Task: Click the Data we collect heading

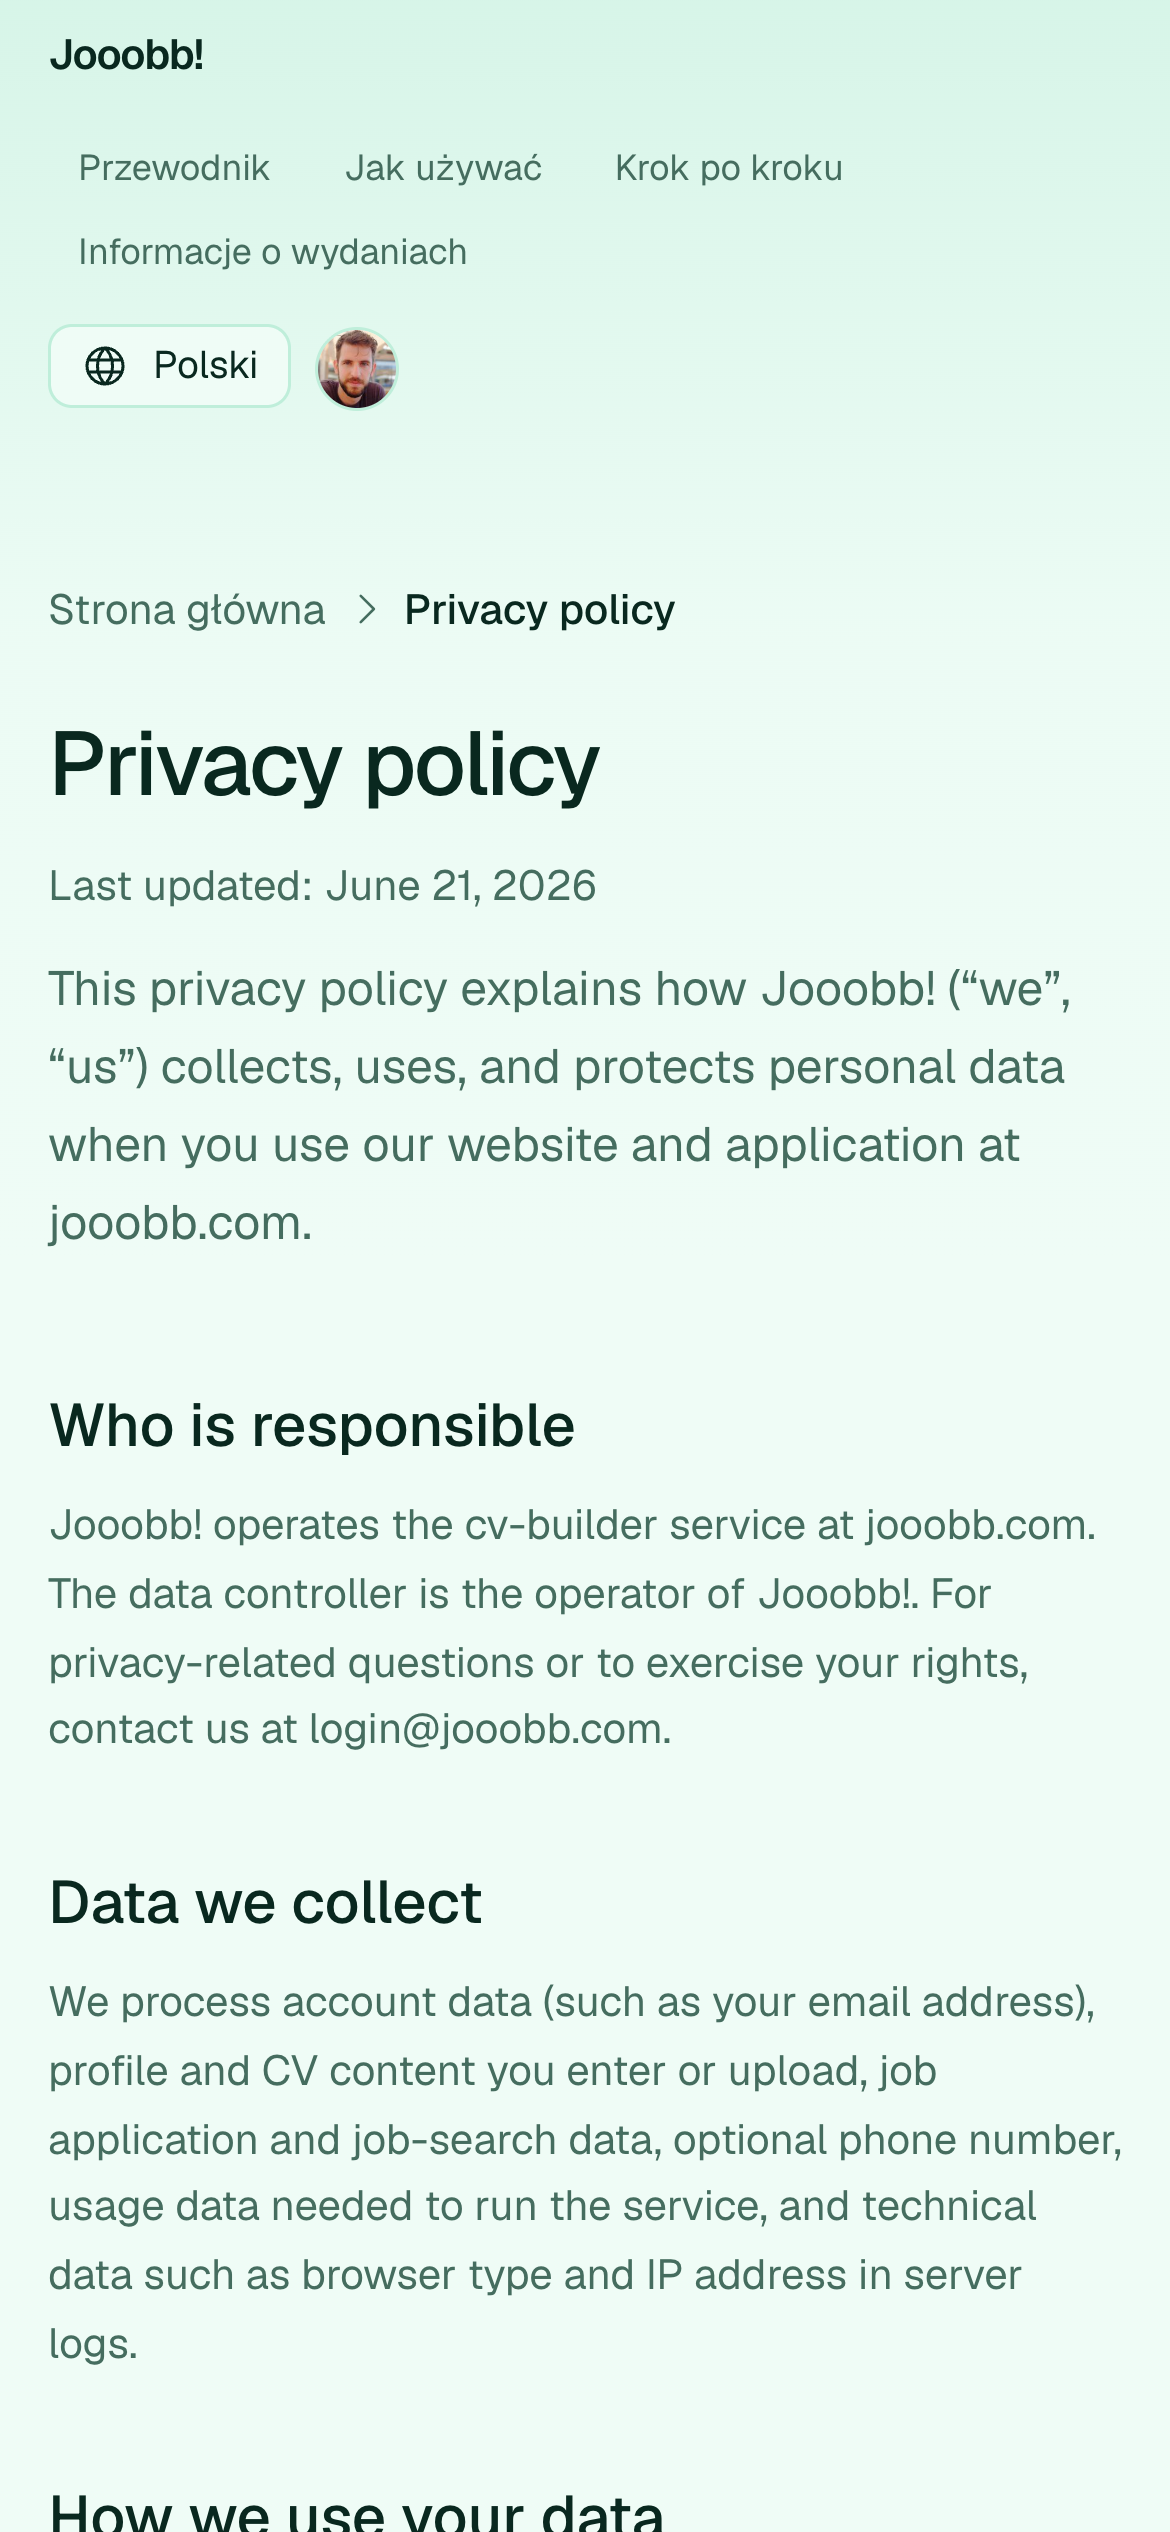Action: click(x=266, y=1902)
